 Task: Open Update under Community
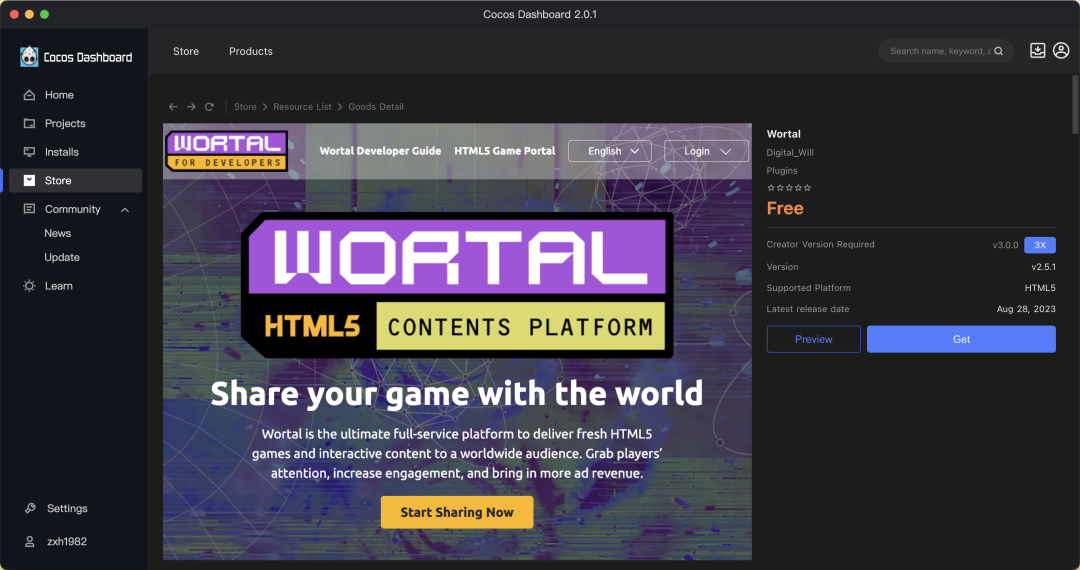[62, 257]
